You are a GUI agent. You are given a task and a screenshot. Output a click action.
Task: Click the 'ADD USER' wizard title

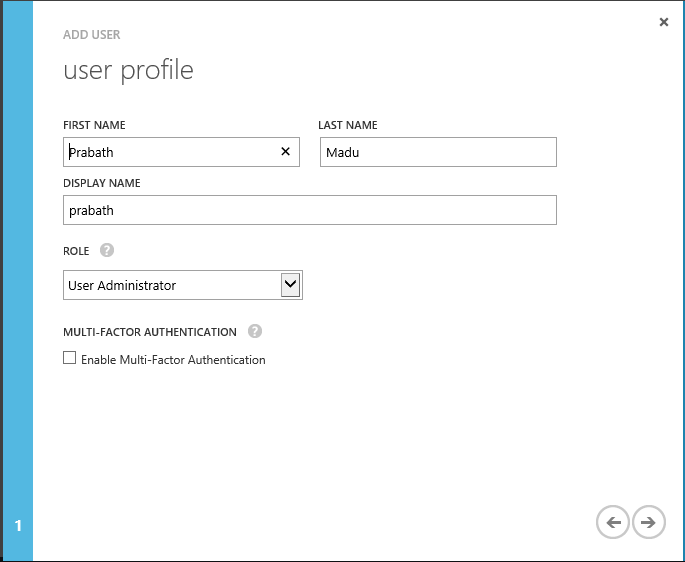[91, 35]
